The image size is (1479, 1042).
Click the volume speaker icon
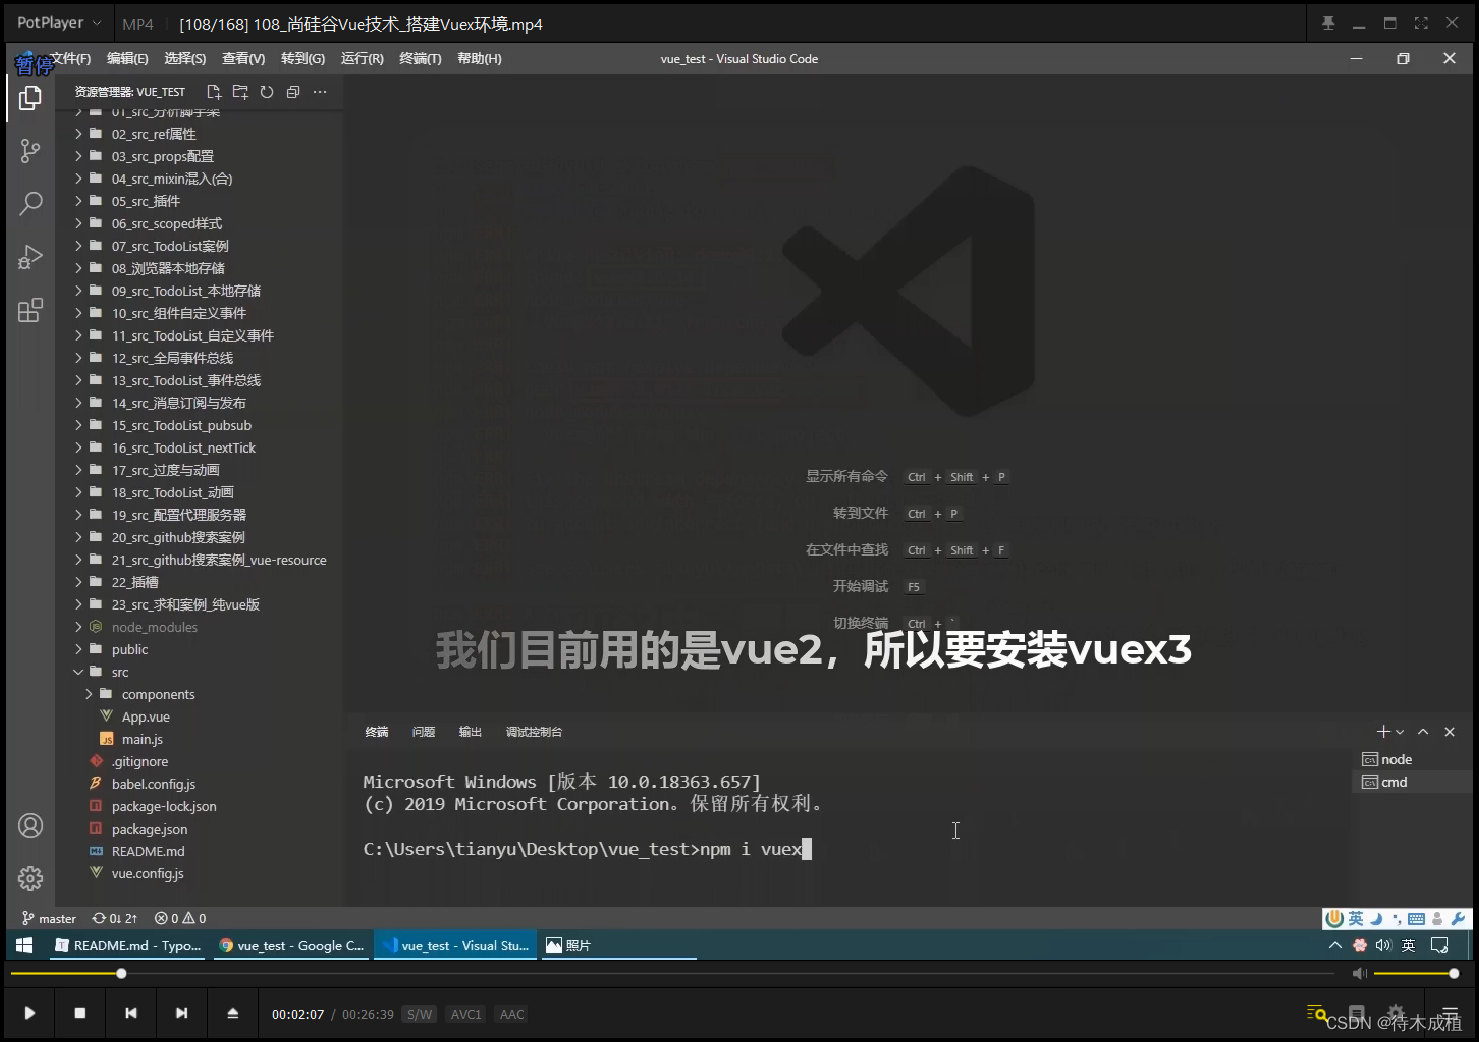[x=1359, y=973]
